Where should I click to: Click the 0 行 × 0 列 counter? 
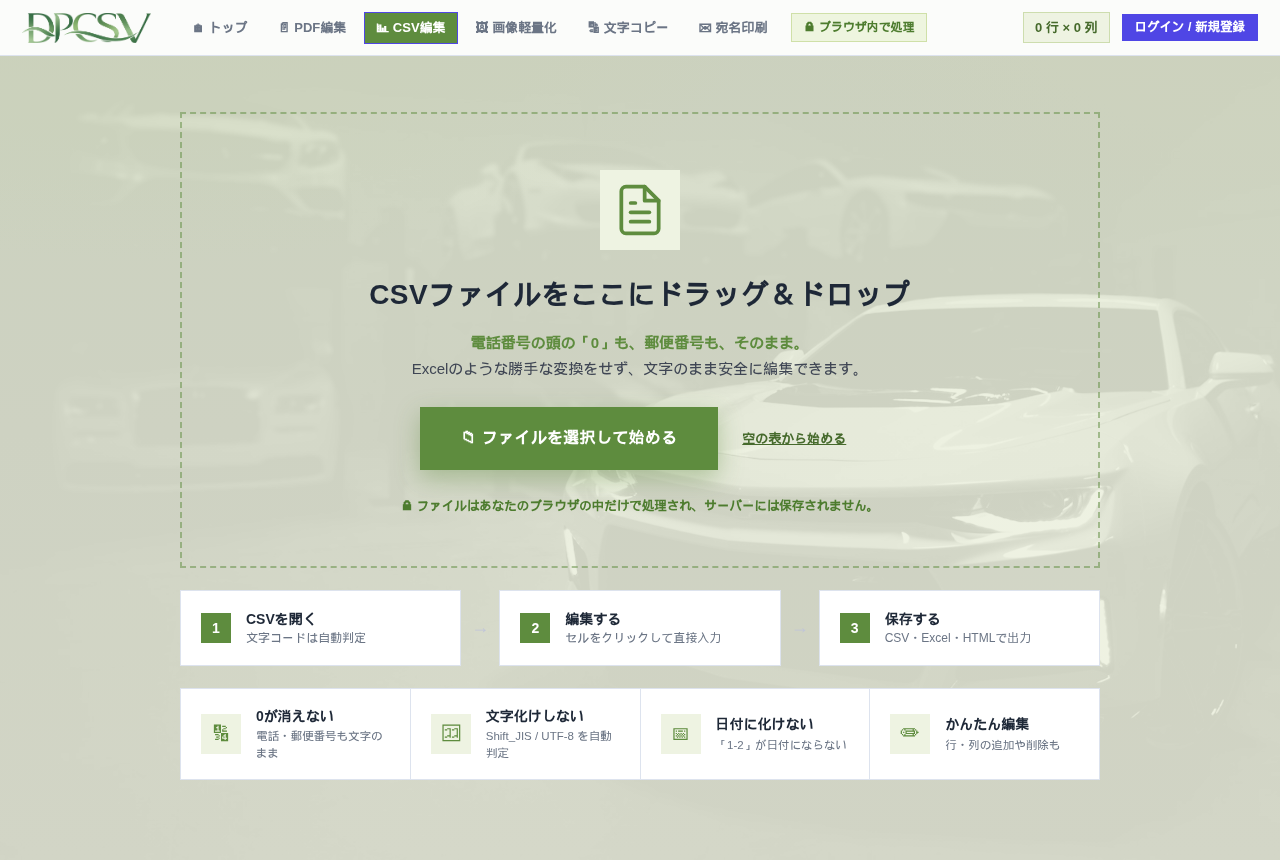coord(1066,28)
